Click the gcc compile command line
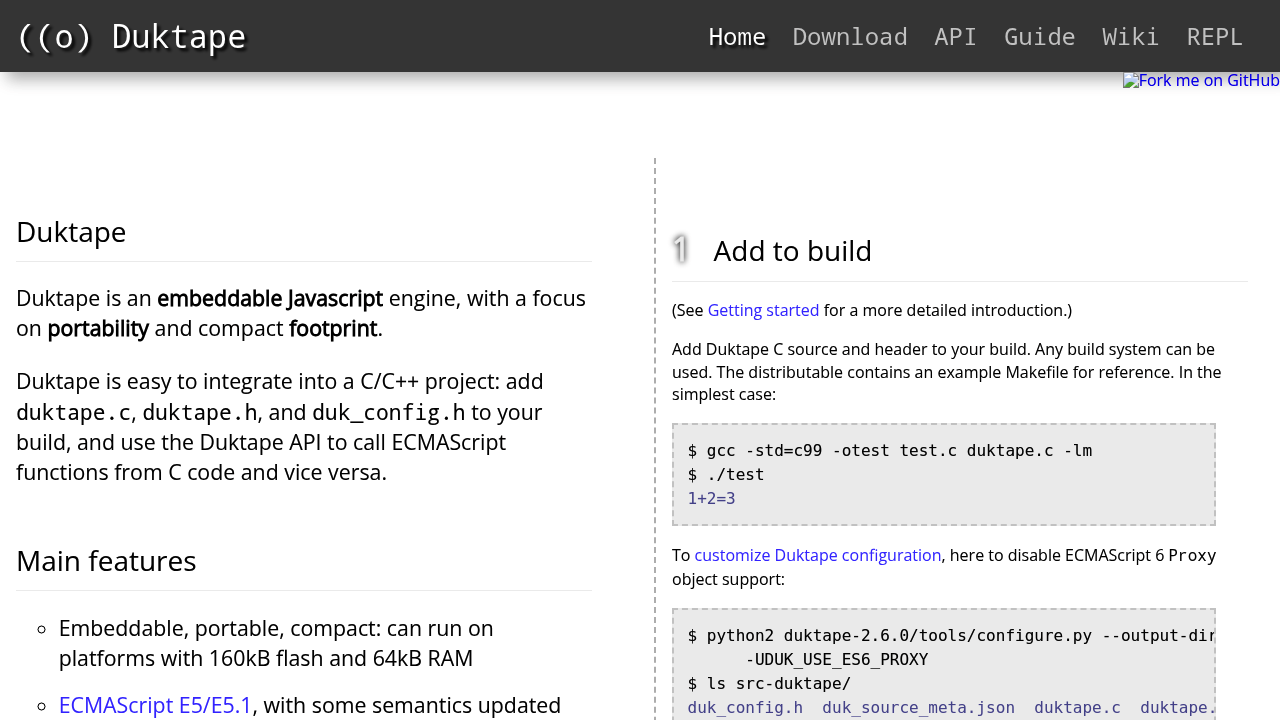The height and width of the screenshot is (720, 1280). [x=889, y=451]
